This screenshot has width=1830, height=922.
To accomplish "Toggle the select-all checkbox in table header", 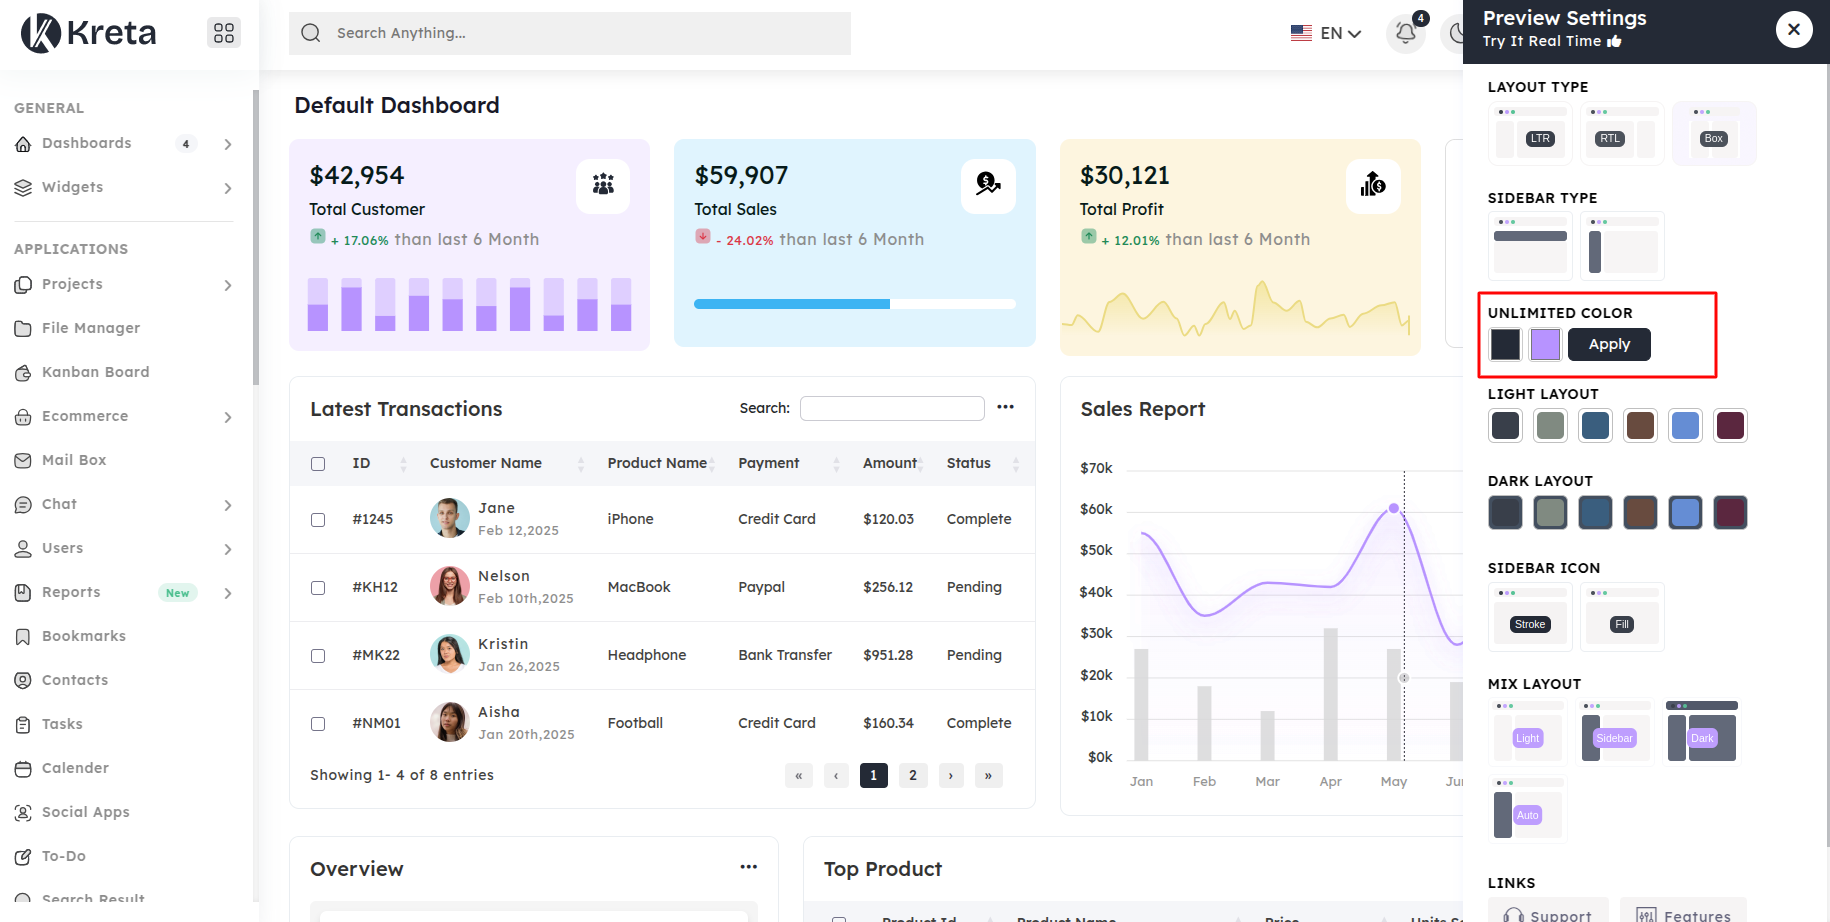I will tap(318, 464).
